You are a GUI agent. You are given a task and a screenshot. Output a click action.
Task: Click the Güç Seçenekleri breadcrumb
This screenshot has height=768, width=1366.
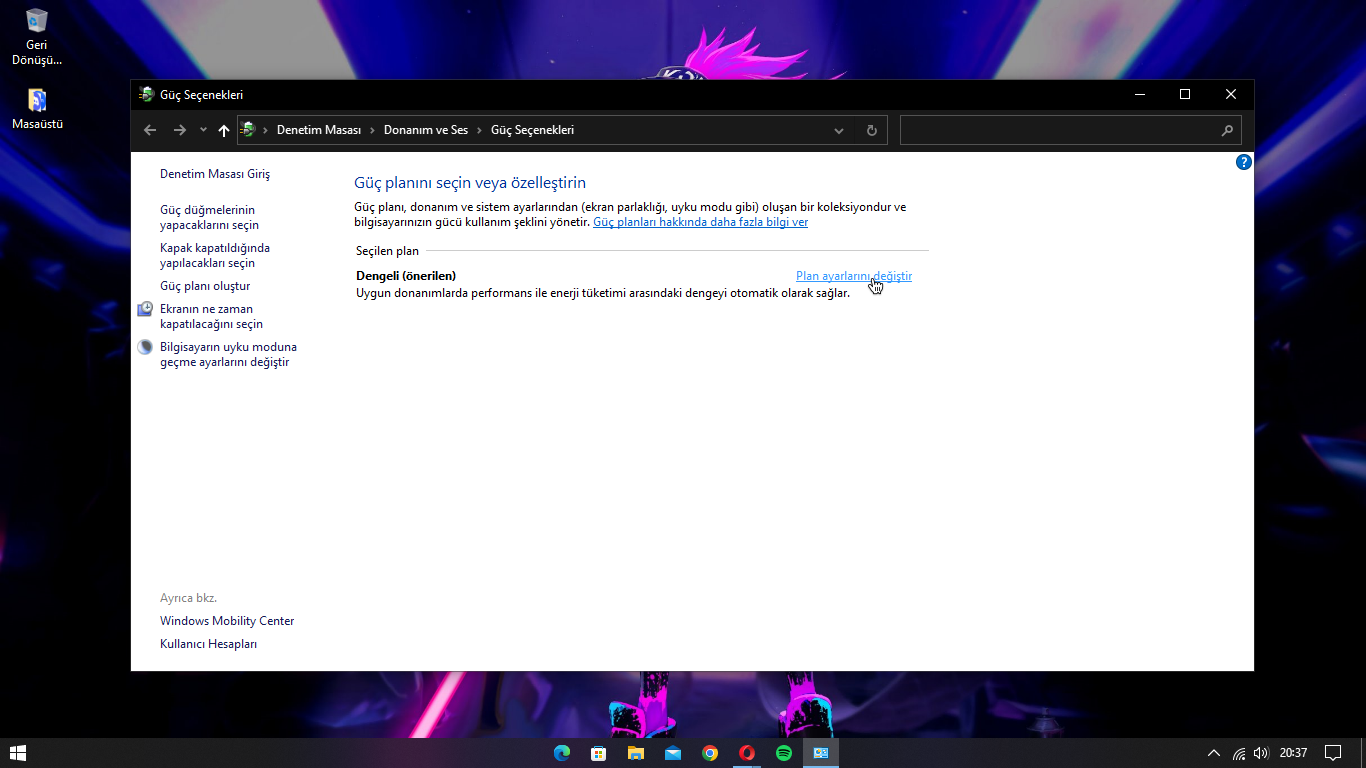coord(532,130)
